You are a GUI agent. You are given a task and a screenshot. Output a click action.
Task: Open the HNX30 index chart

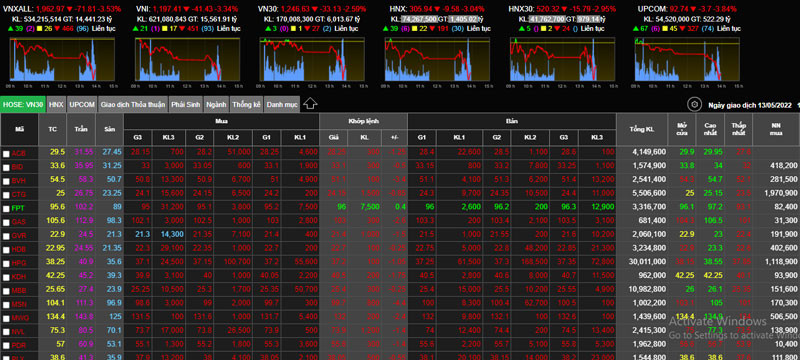[563, 60]
